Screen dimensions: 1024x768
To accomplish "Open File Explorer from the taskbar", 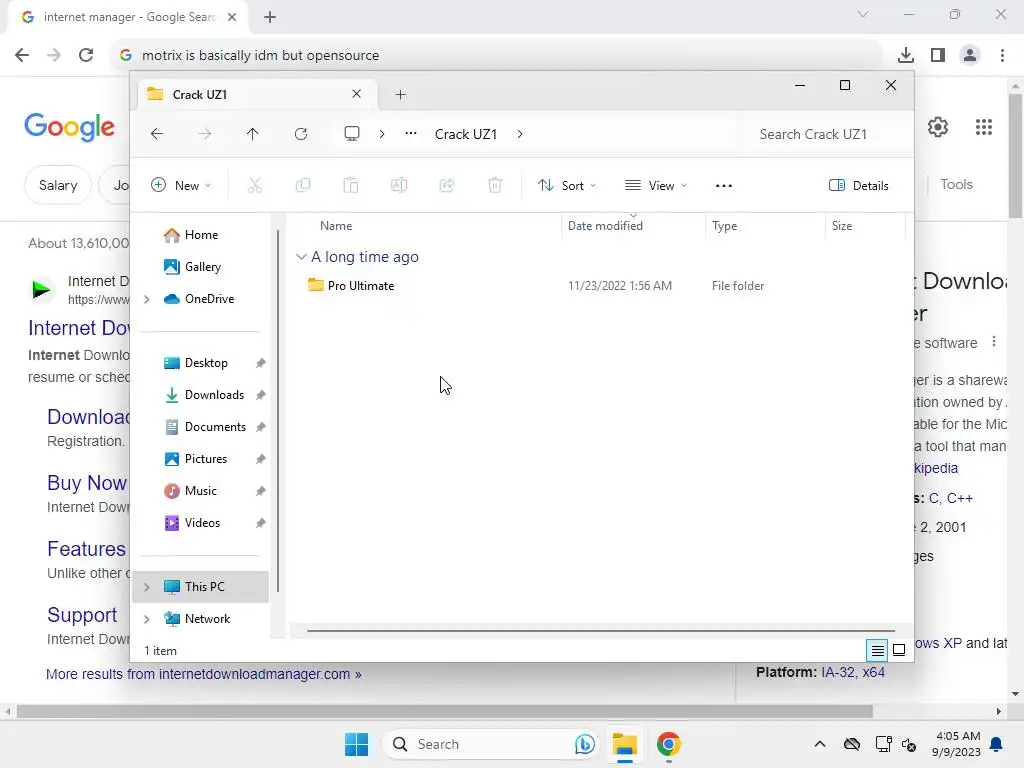I will click(624, 744).
